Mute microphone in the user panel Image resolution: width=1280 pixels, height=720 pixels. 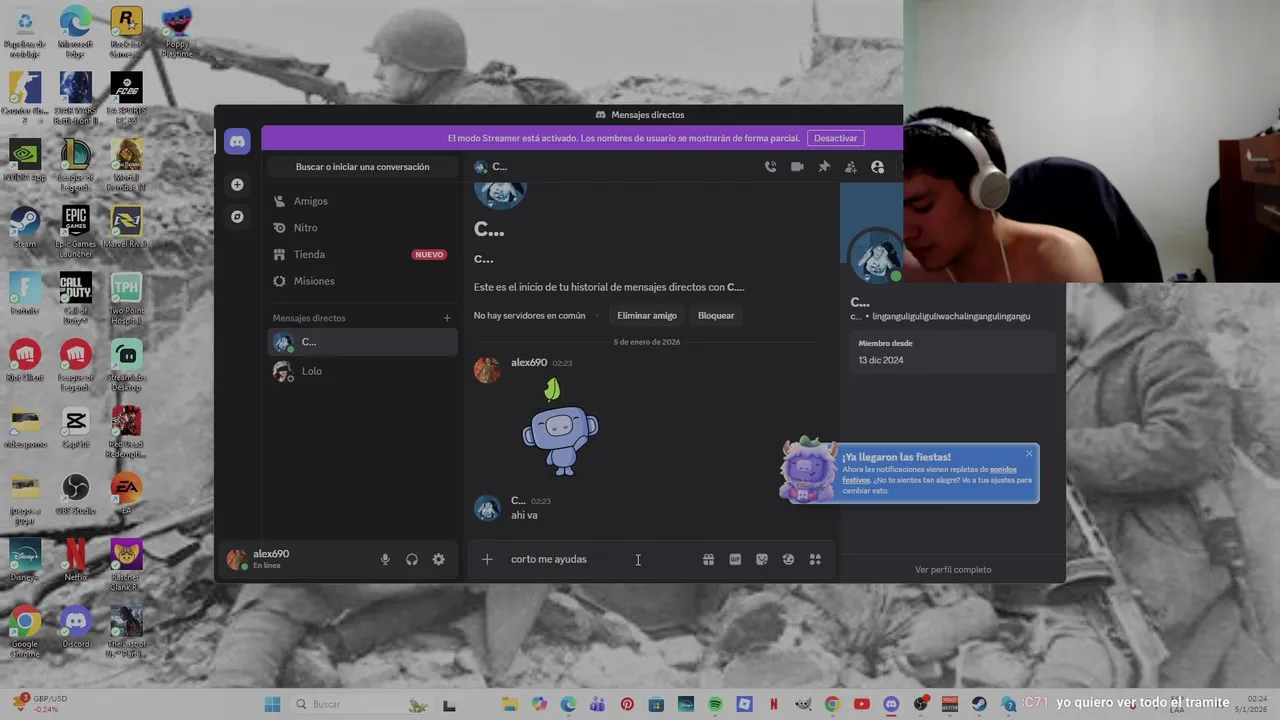(385, 560)
